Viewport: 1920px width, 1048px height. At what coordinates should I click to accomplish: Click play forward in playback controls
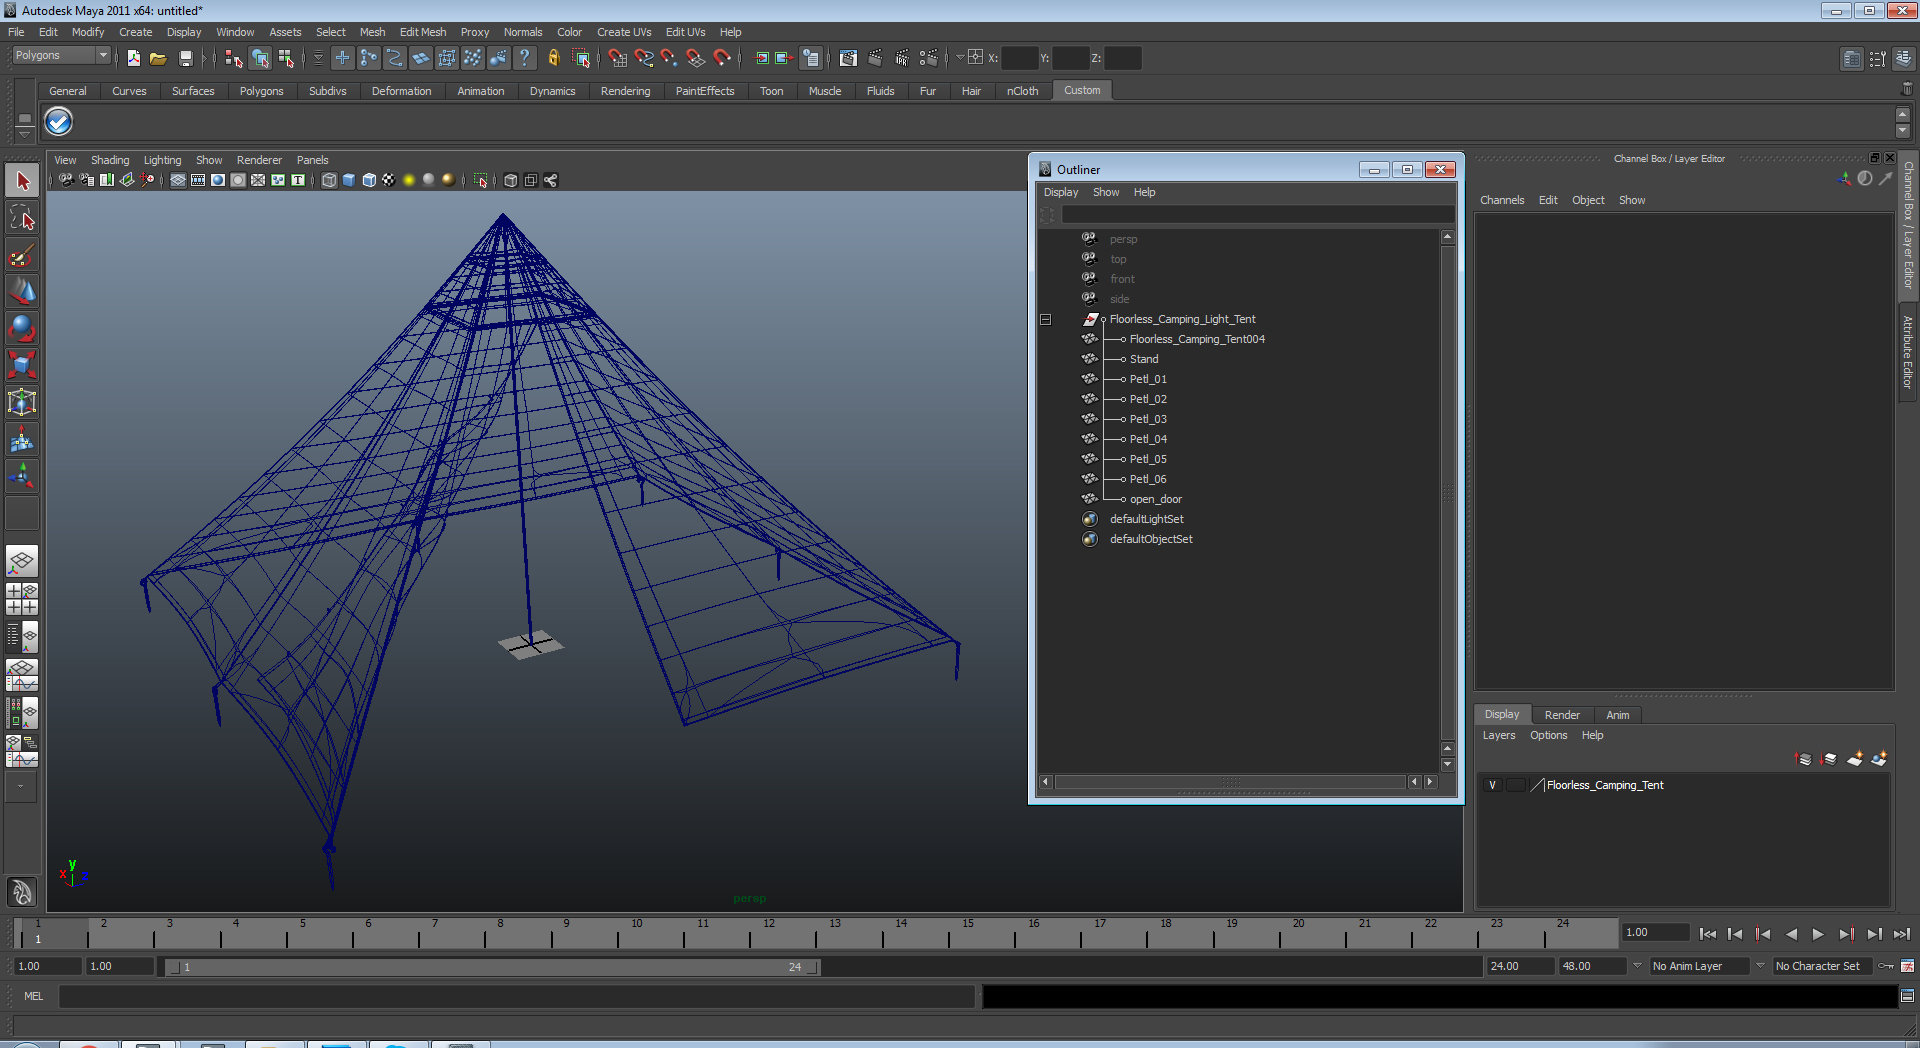click(1818, 934)
